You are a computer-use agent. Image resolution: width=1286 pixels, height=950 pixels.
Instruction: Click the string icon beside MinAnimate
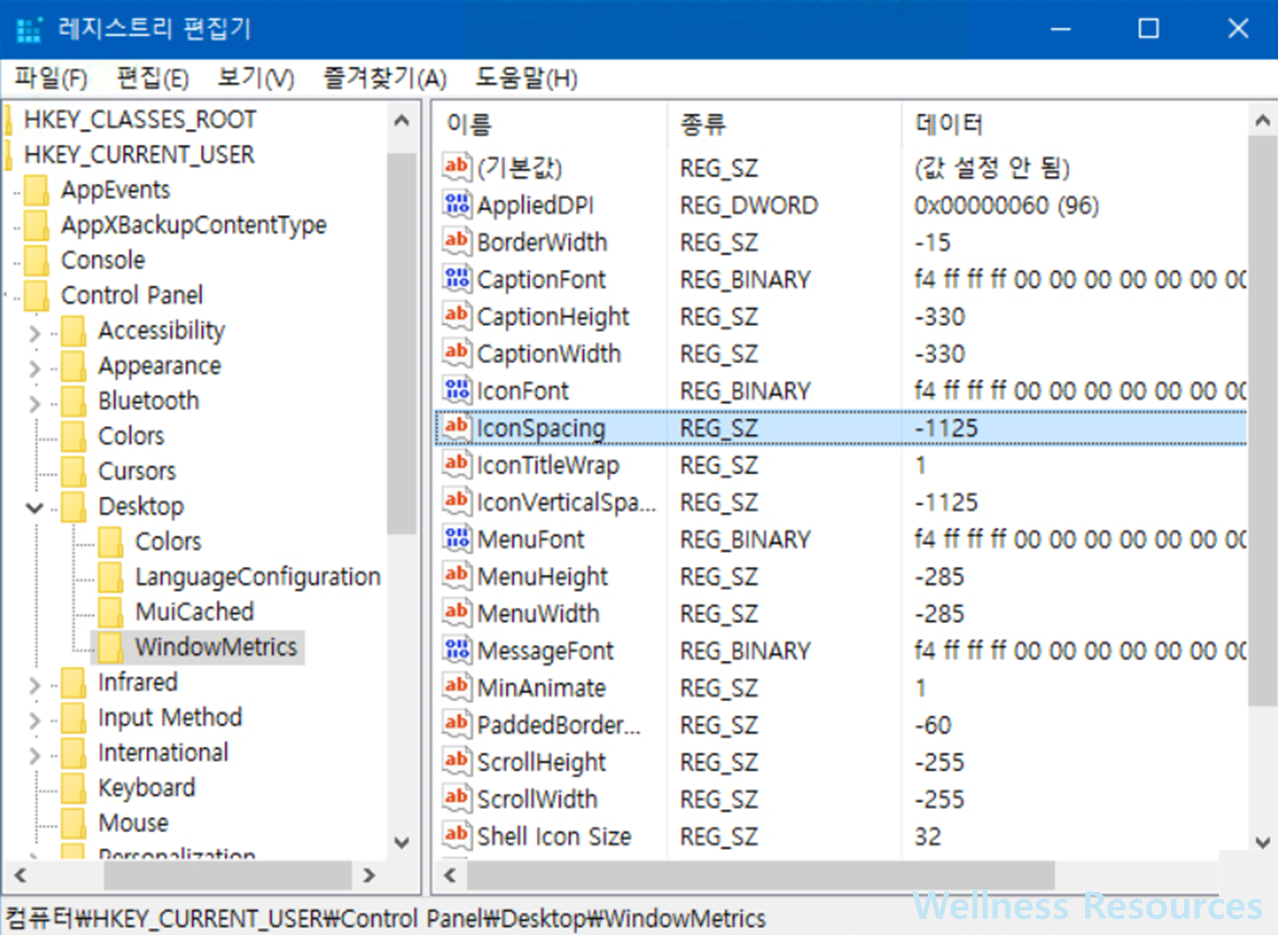point(456,688)
